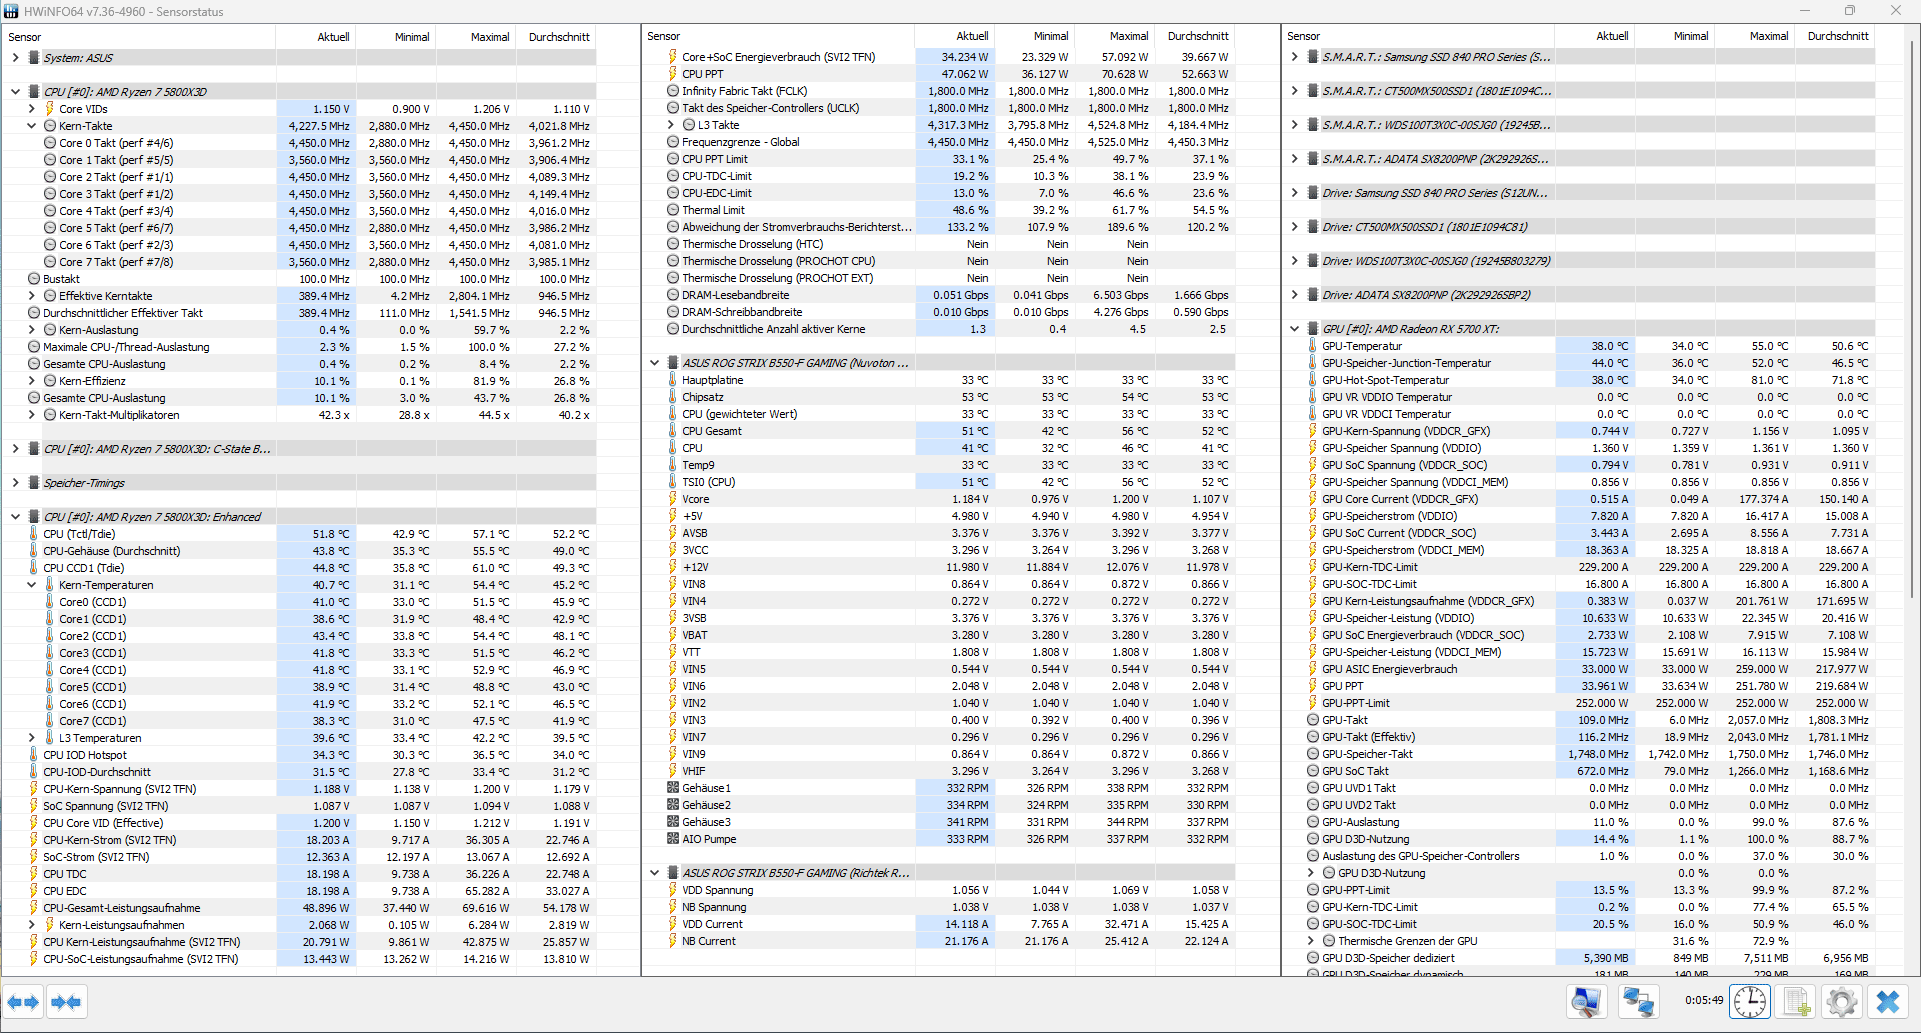Click the drive icon of Drive: ADATA SX8200PNP
The height and width of the screenshot is (1033, 1921).
point(1313,295)
